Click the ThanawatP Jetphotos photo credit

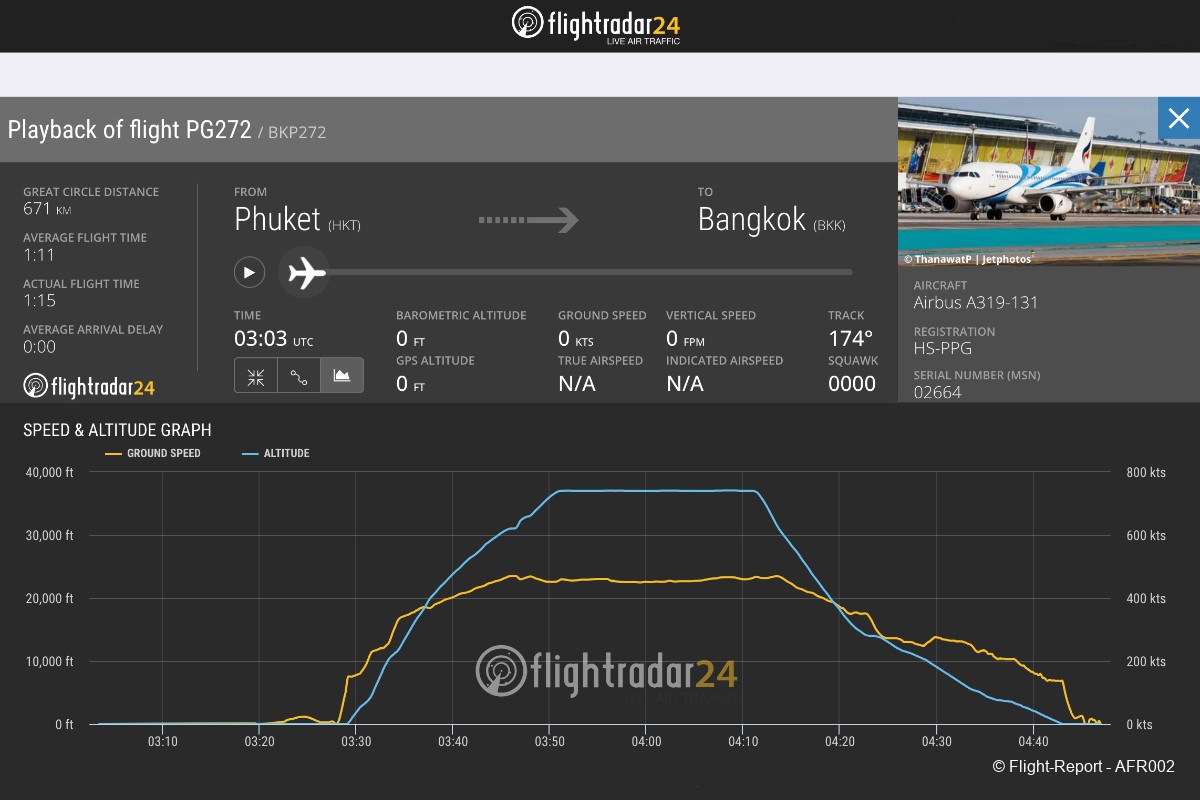968,259
